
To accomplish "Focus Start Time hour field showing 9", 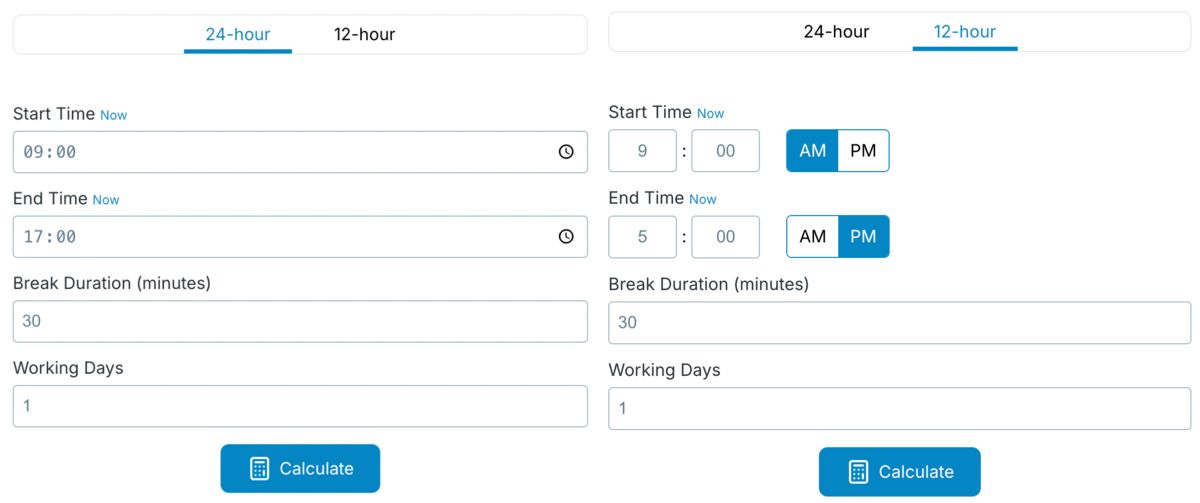I will tap(643, 151).
